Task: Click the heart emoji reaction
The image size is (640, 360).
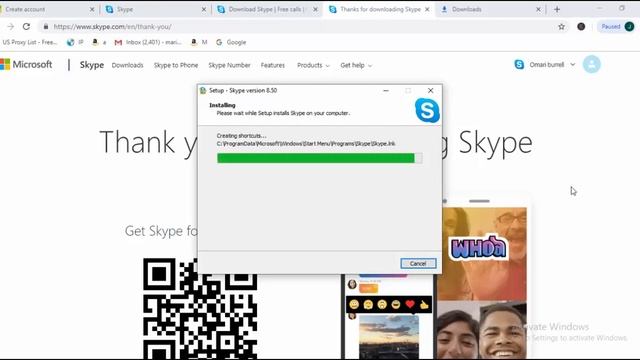Action: [x=410, y=304]
